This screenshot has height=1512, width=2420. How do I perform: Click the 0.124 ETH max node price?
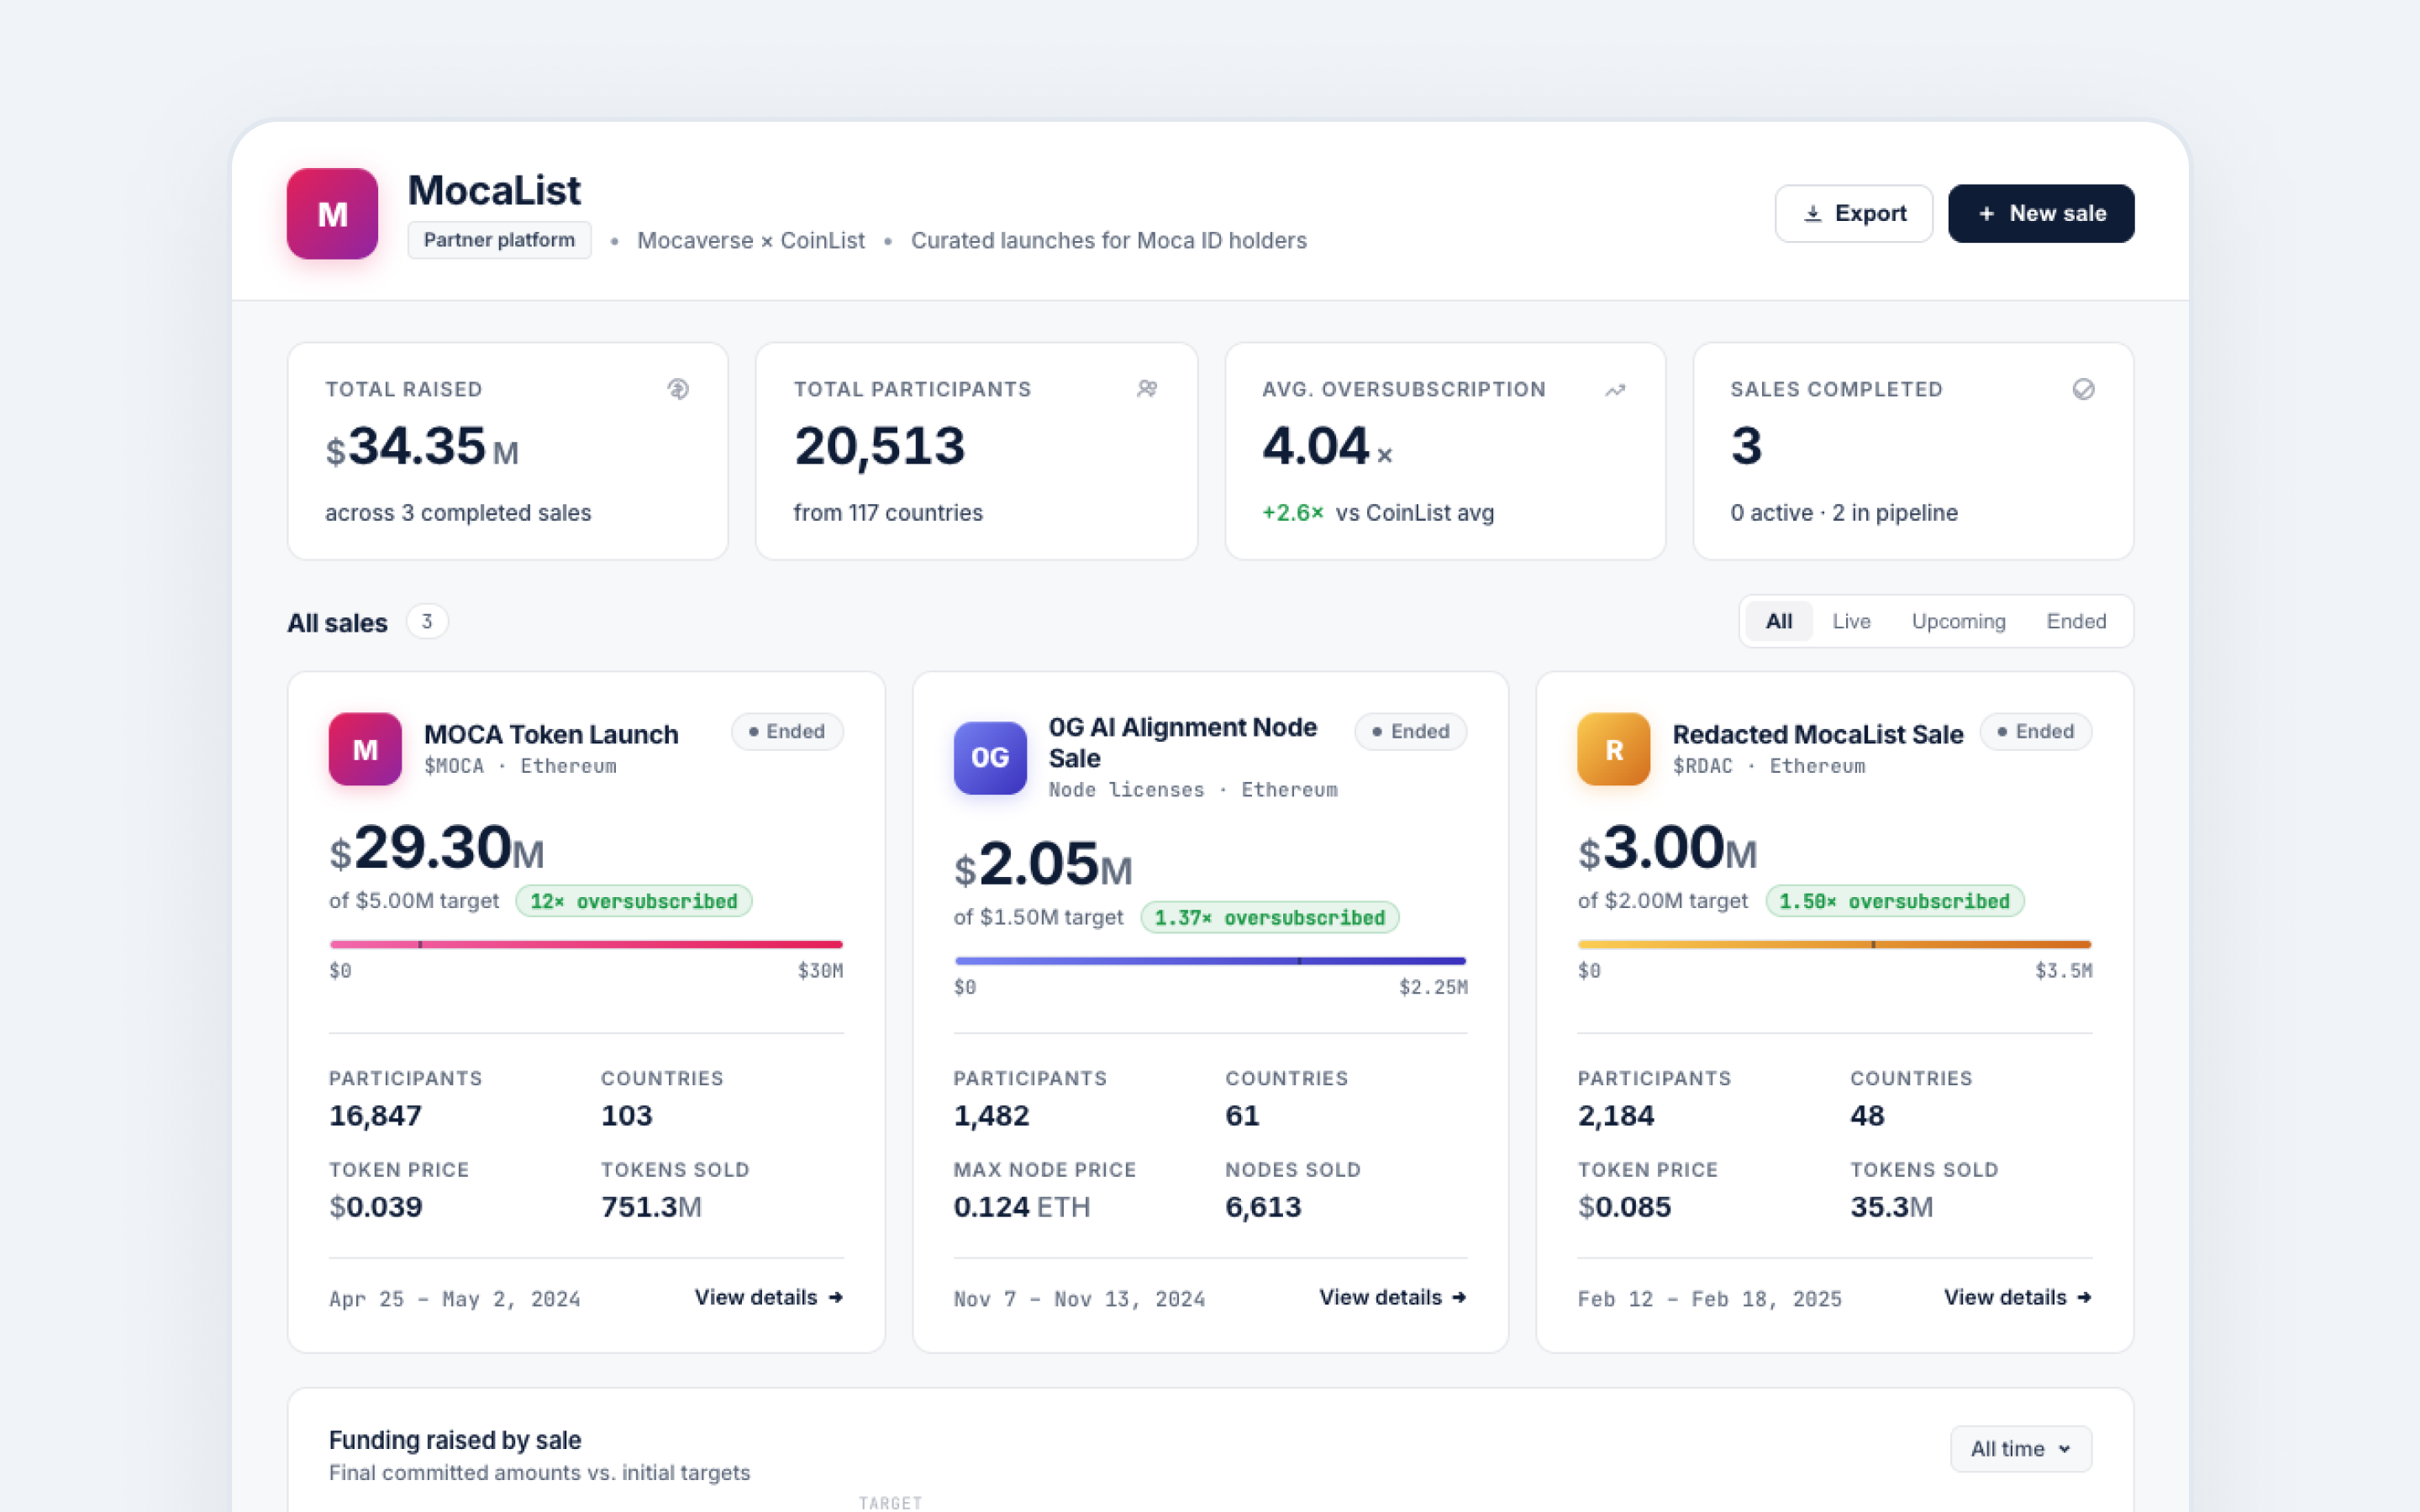click(x=1022, y=1206)
